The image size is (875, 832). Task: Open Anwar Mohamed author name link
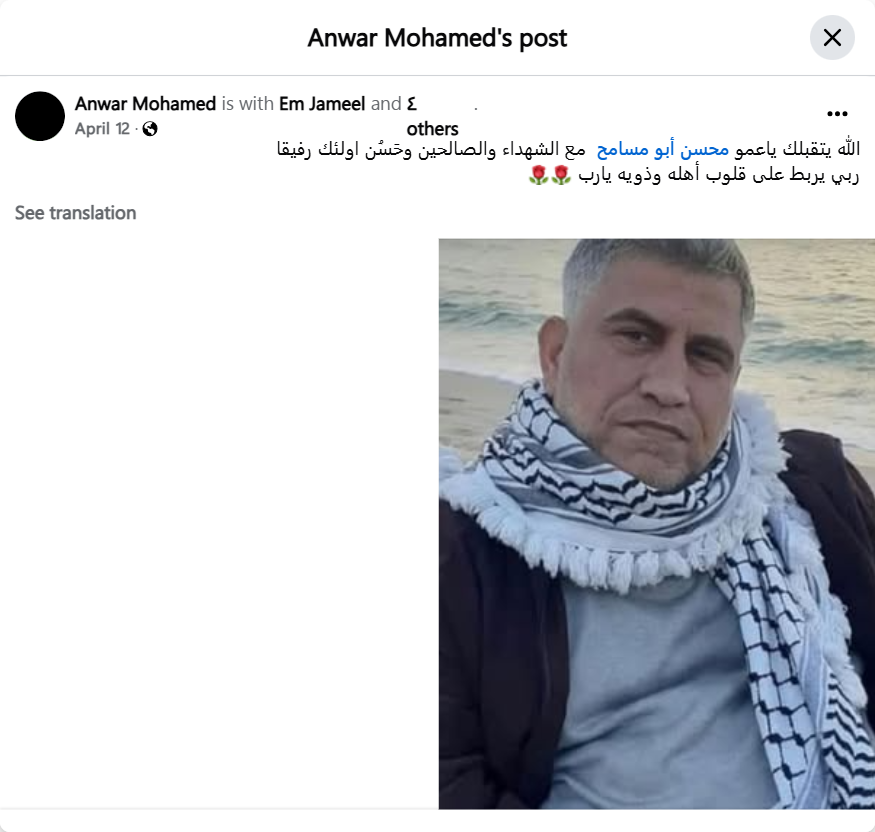point(145,104)
